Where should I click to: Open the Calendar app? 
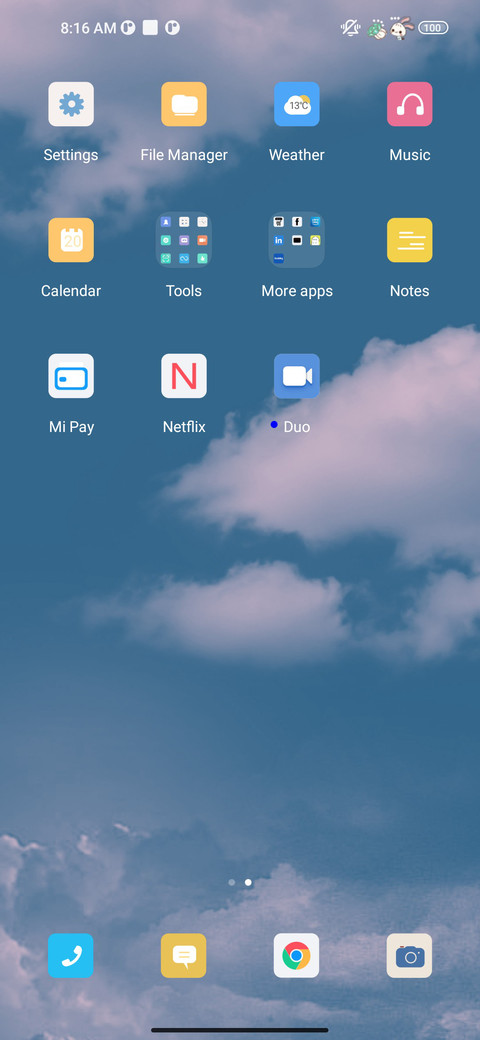pyautogui.click(x=71, y=240)
